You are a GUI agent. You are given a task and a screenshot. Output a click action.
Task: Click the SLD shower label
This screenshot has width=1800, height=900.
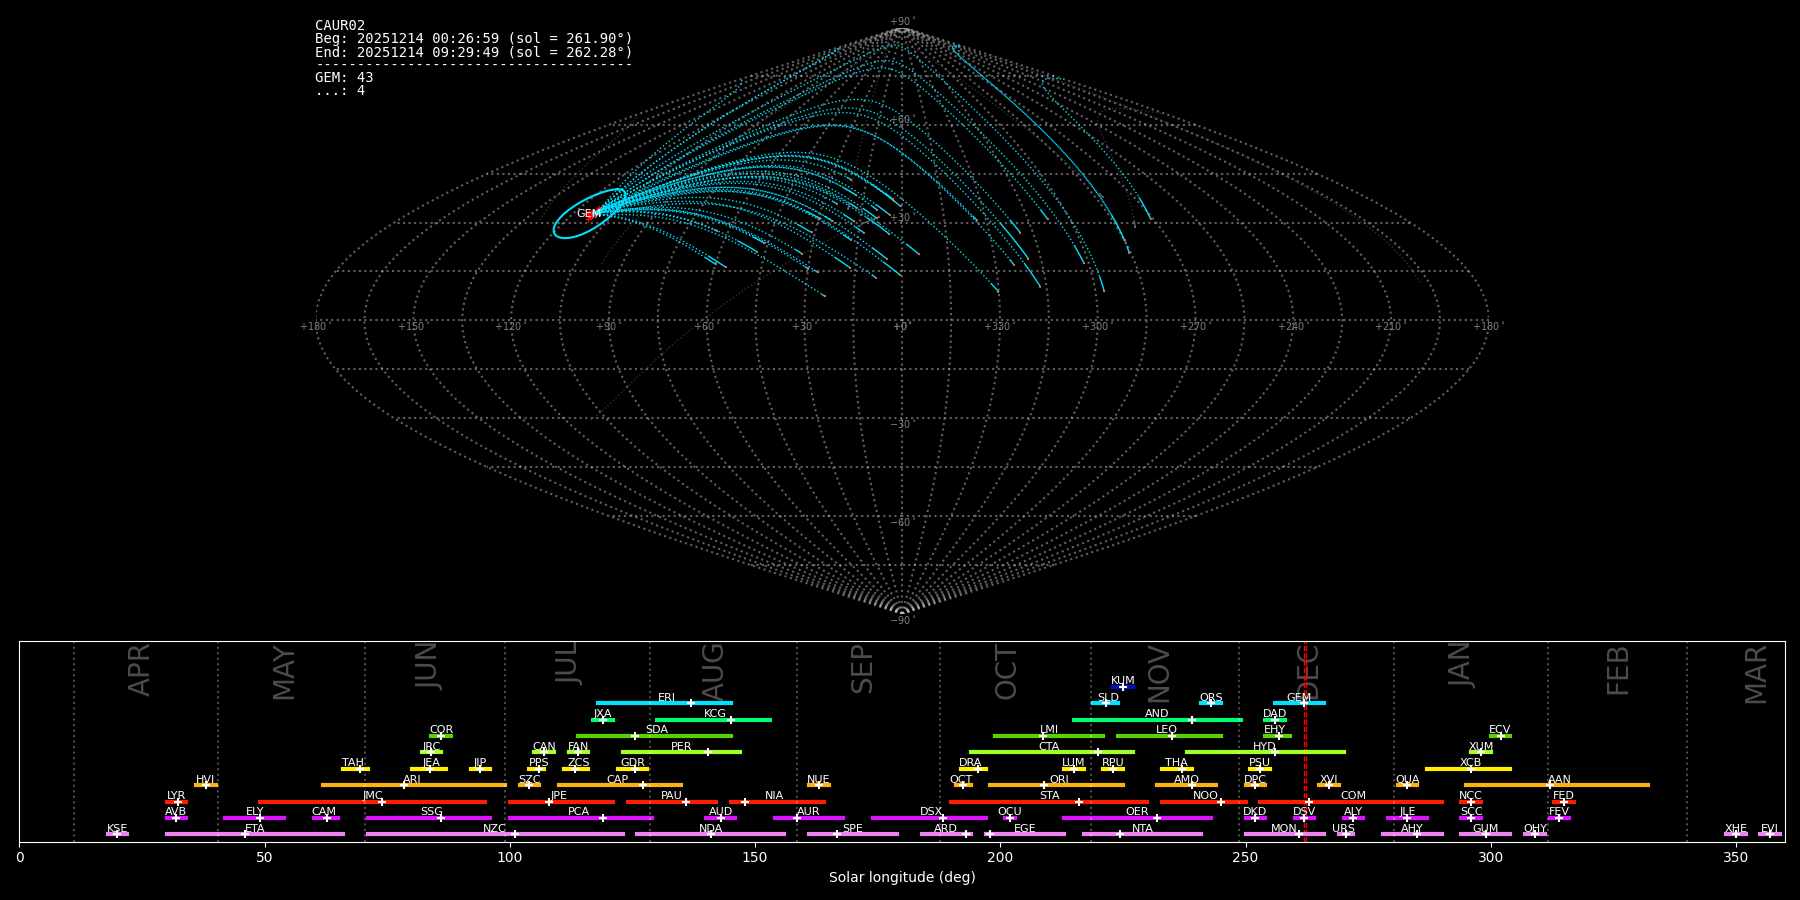point(1108,698)
